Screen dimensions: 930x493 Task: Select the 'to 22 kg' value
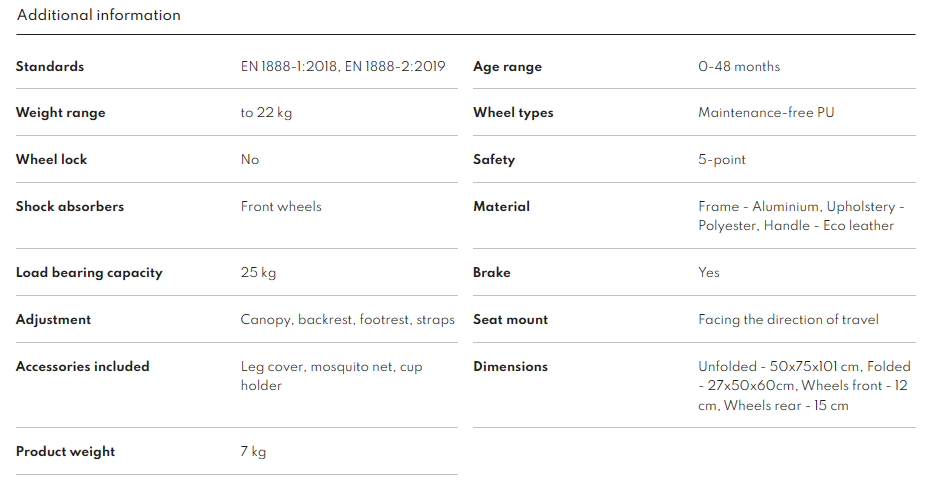266,113
